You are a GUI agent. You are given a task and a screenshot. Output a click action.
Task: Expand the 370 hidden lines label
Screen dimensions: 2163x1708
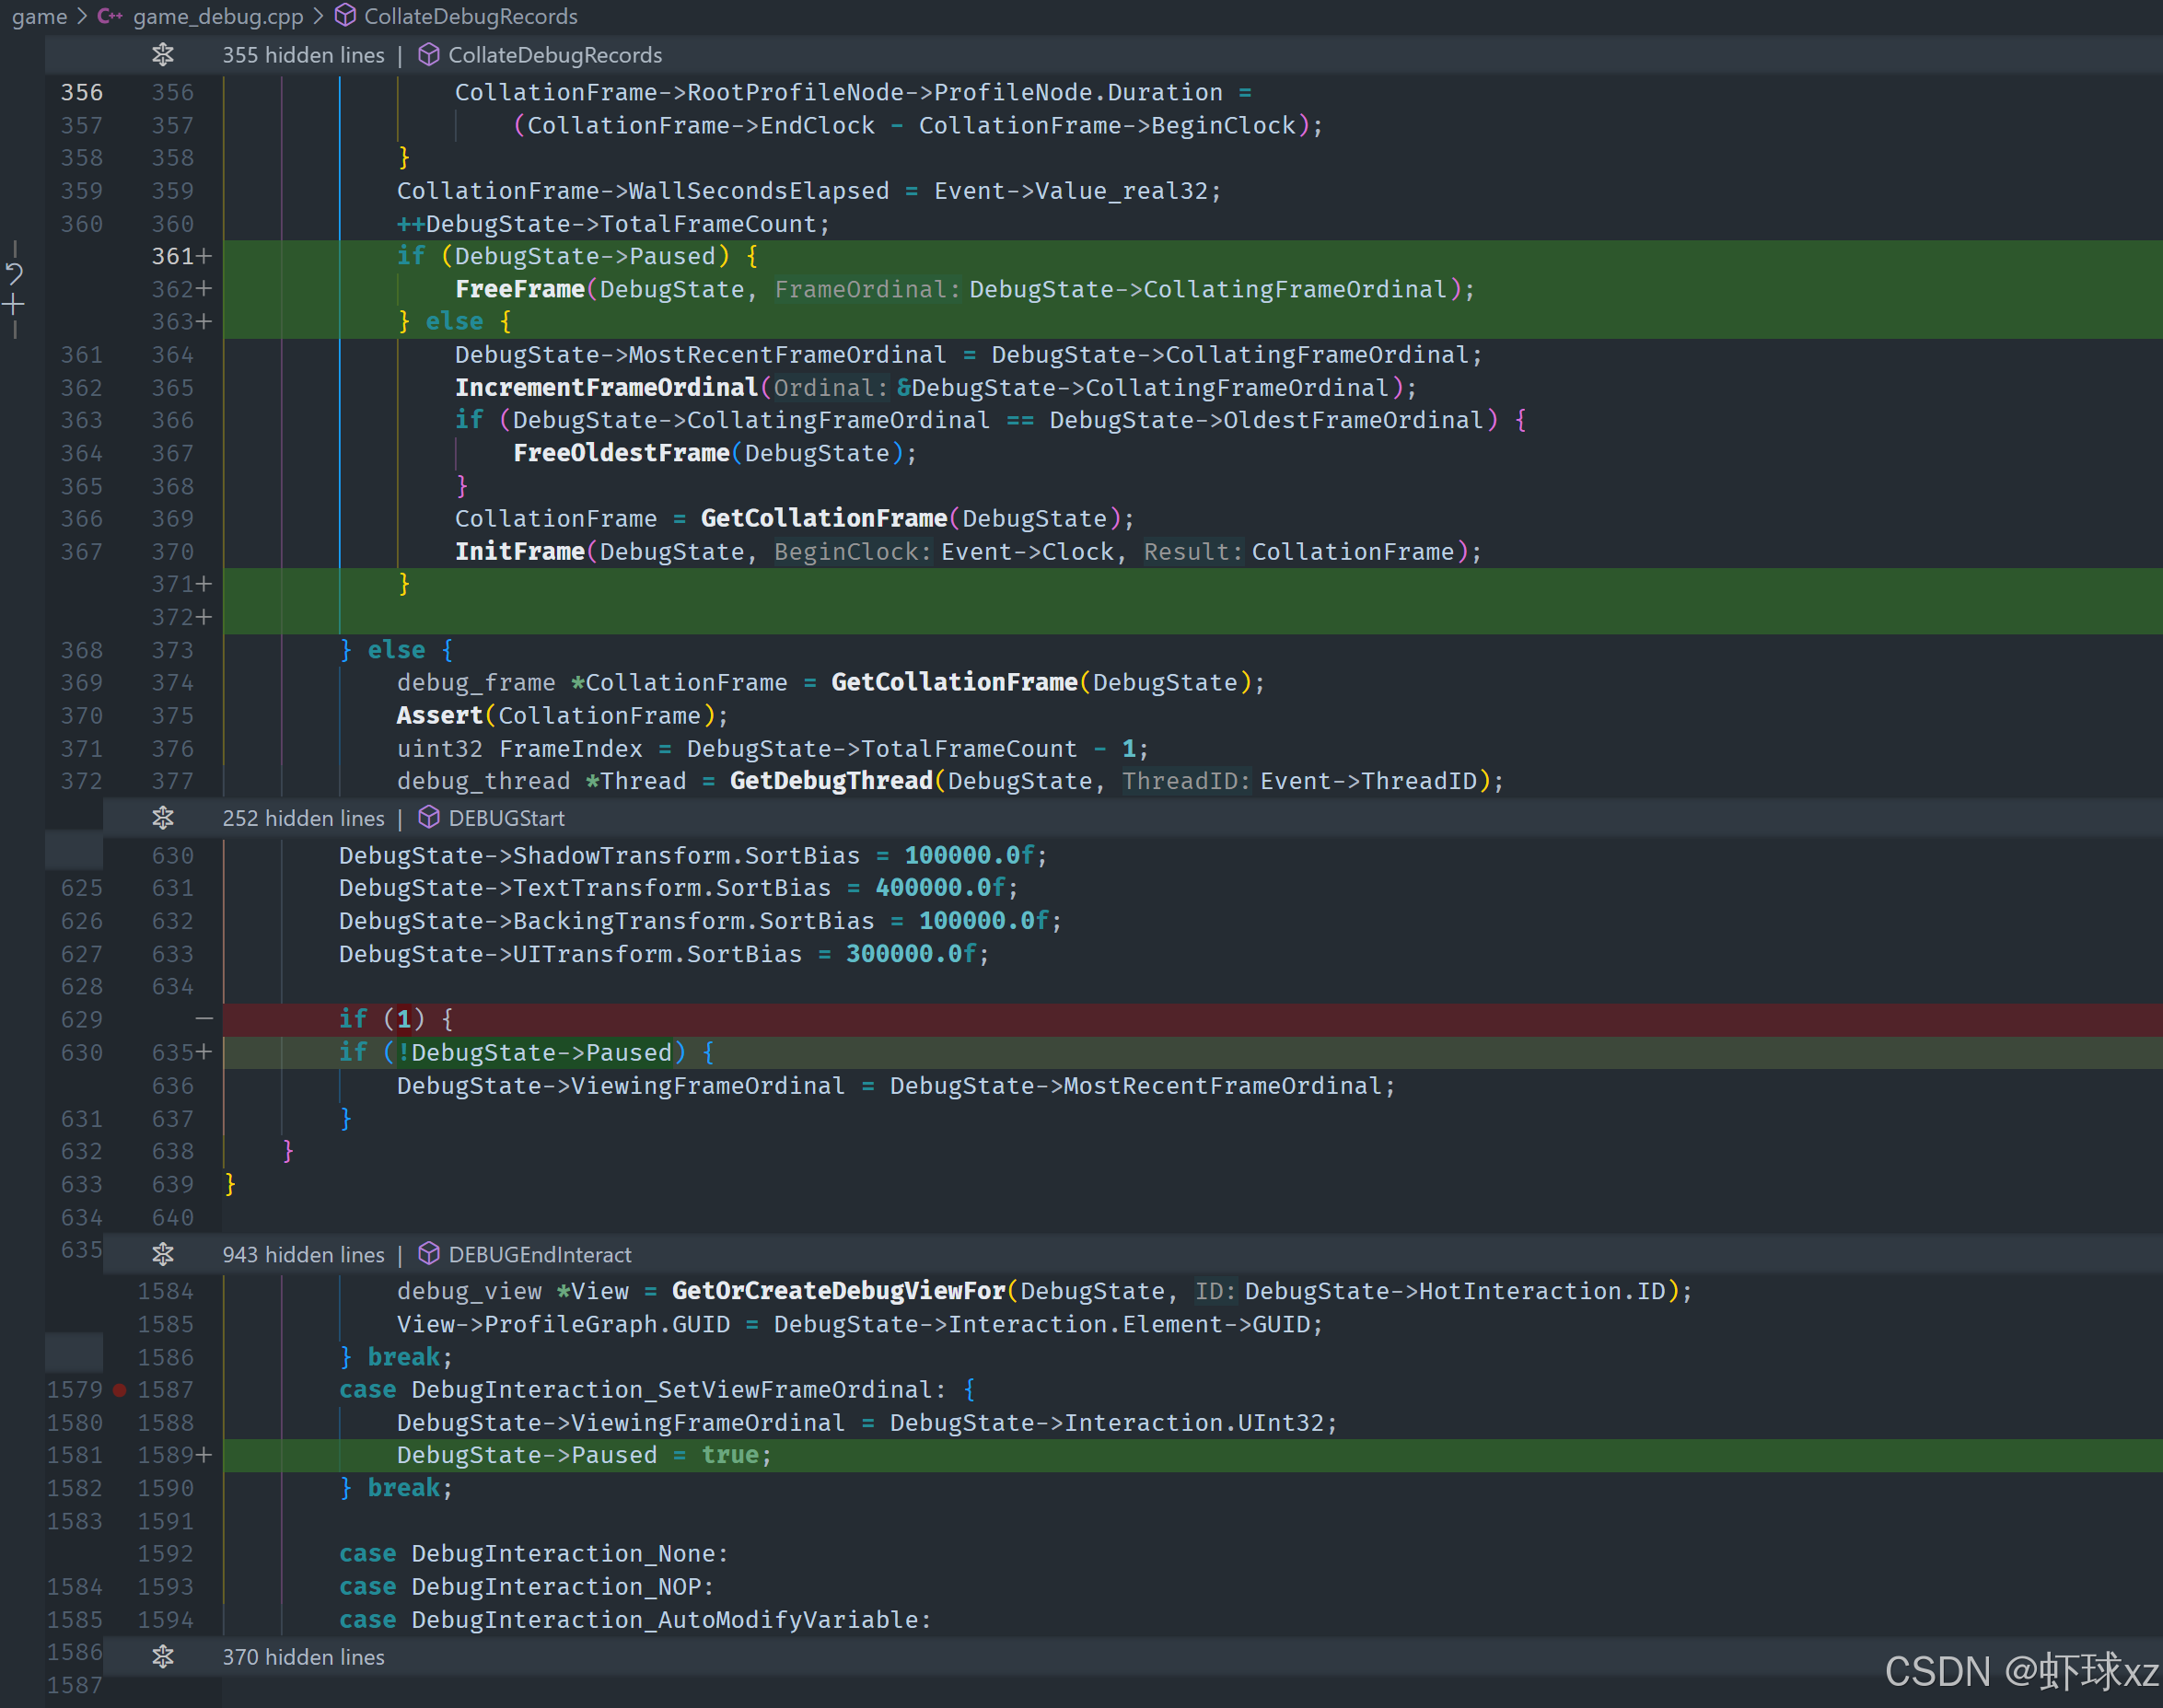point(303,1657)
